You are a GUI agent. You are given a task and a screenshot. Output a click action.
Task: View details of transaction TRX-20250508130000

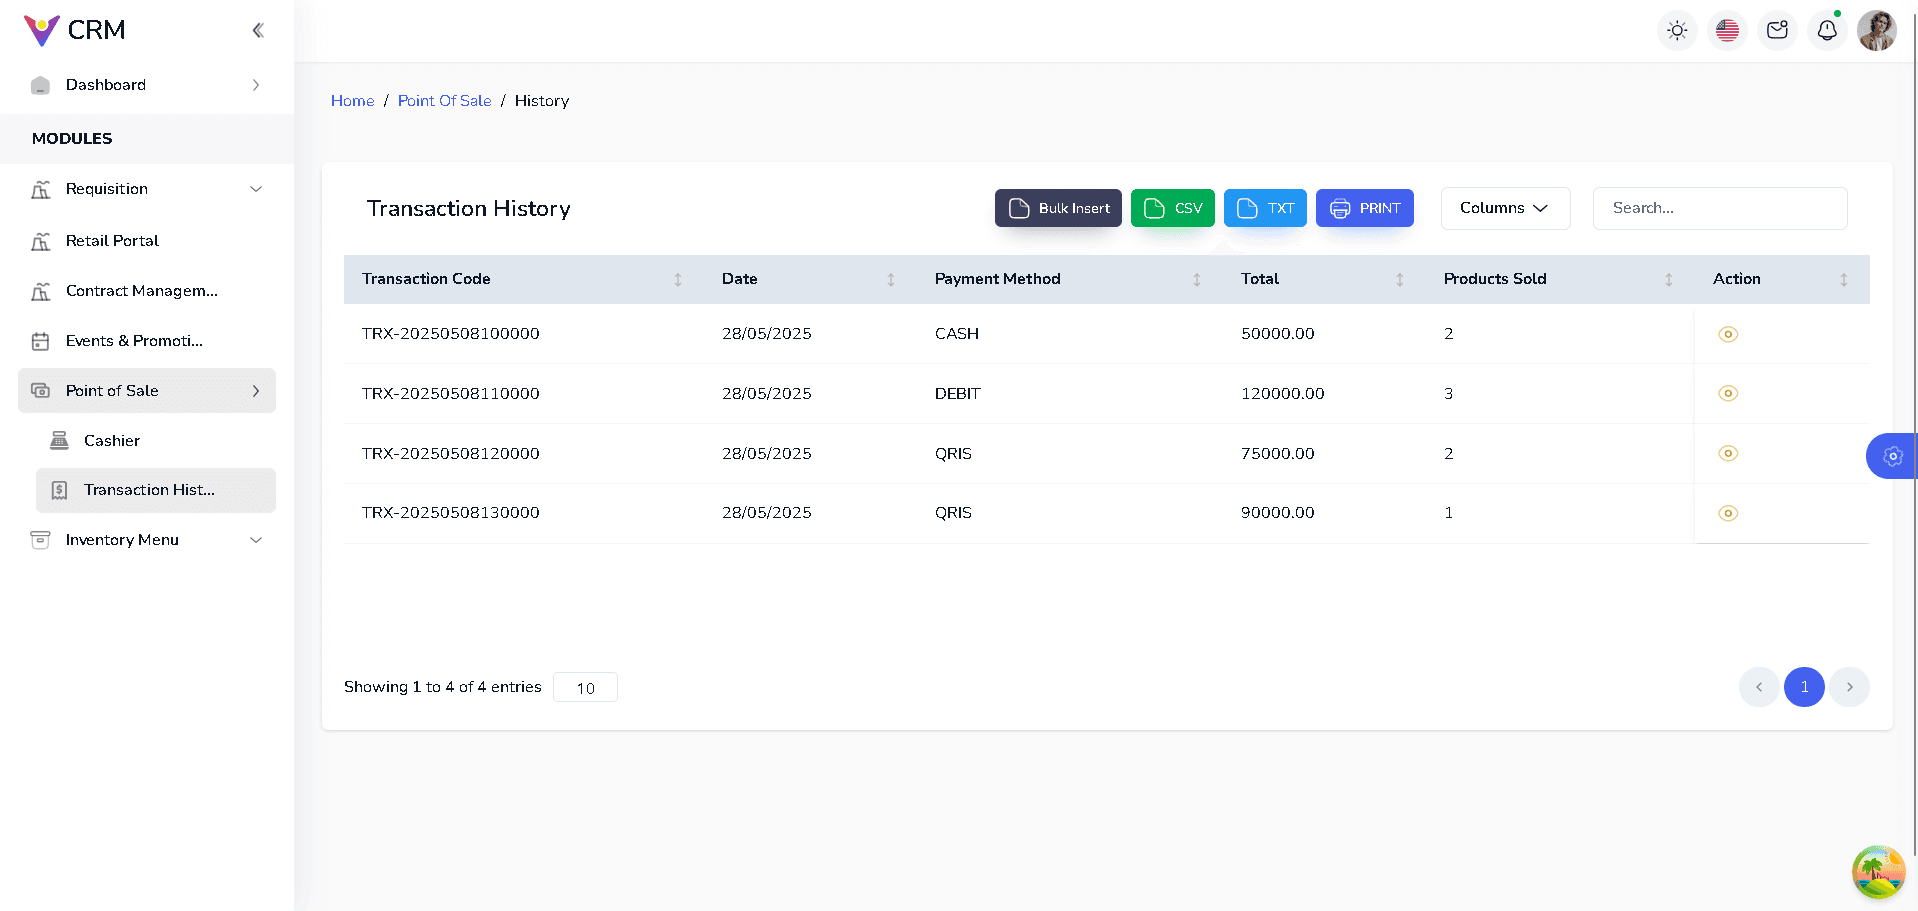point(1727,513)
